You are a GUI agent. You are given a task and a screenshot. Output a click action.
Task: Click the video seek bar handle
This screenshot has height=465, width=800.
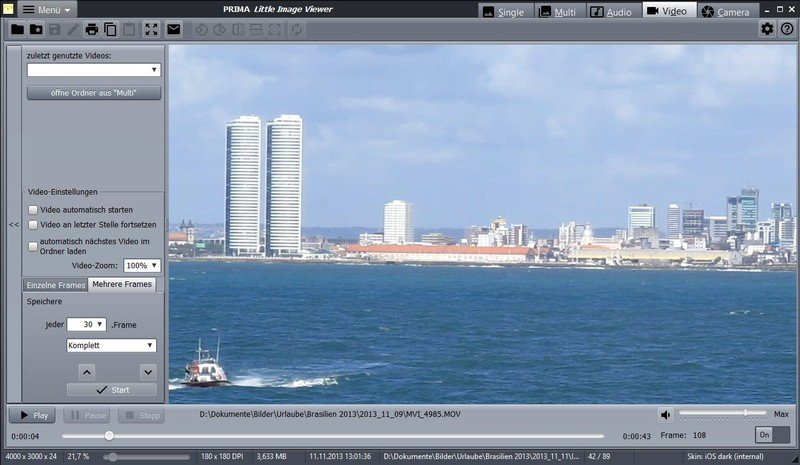pyautogui.click(x=109, y=436)
